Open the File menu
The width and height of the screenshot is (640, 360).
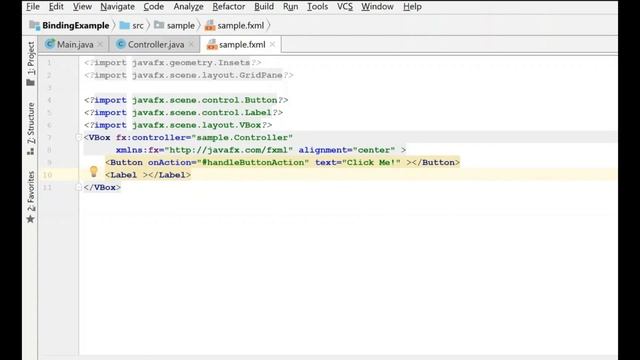click(x=33, y=7)
